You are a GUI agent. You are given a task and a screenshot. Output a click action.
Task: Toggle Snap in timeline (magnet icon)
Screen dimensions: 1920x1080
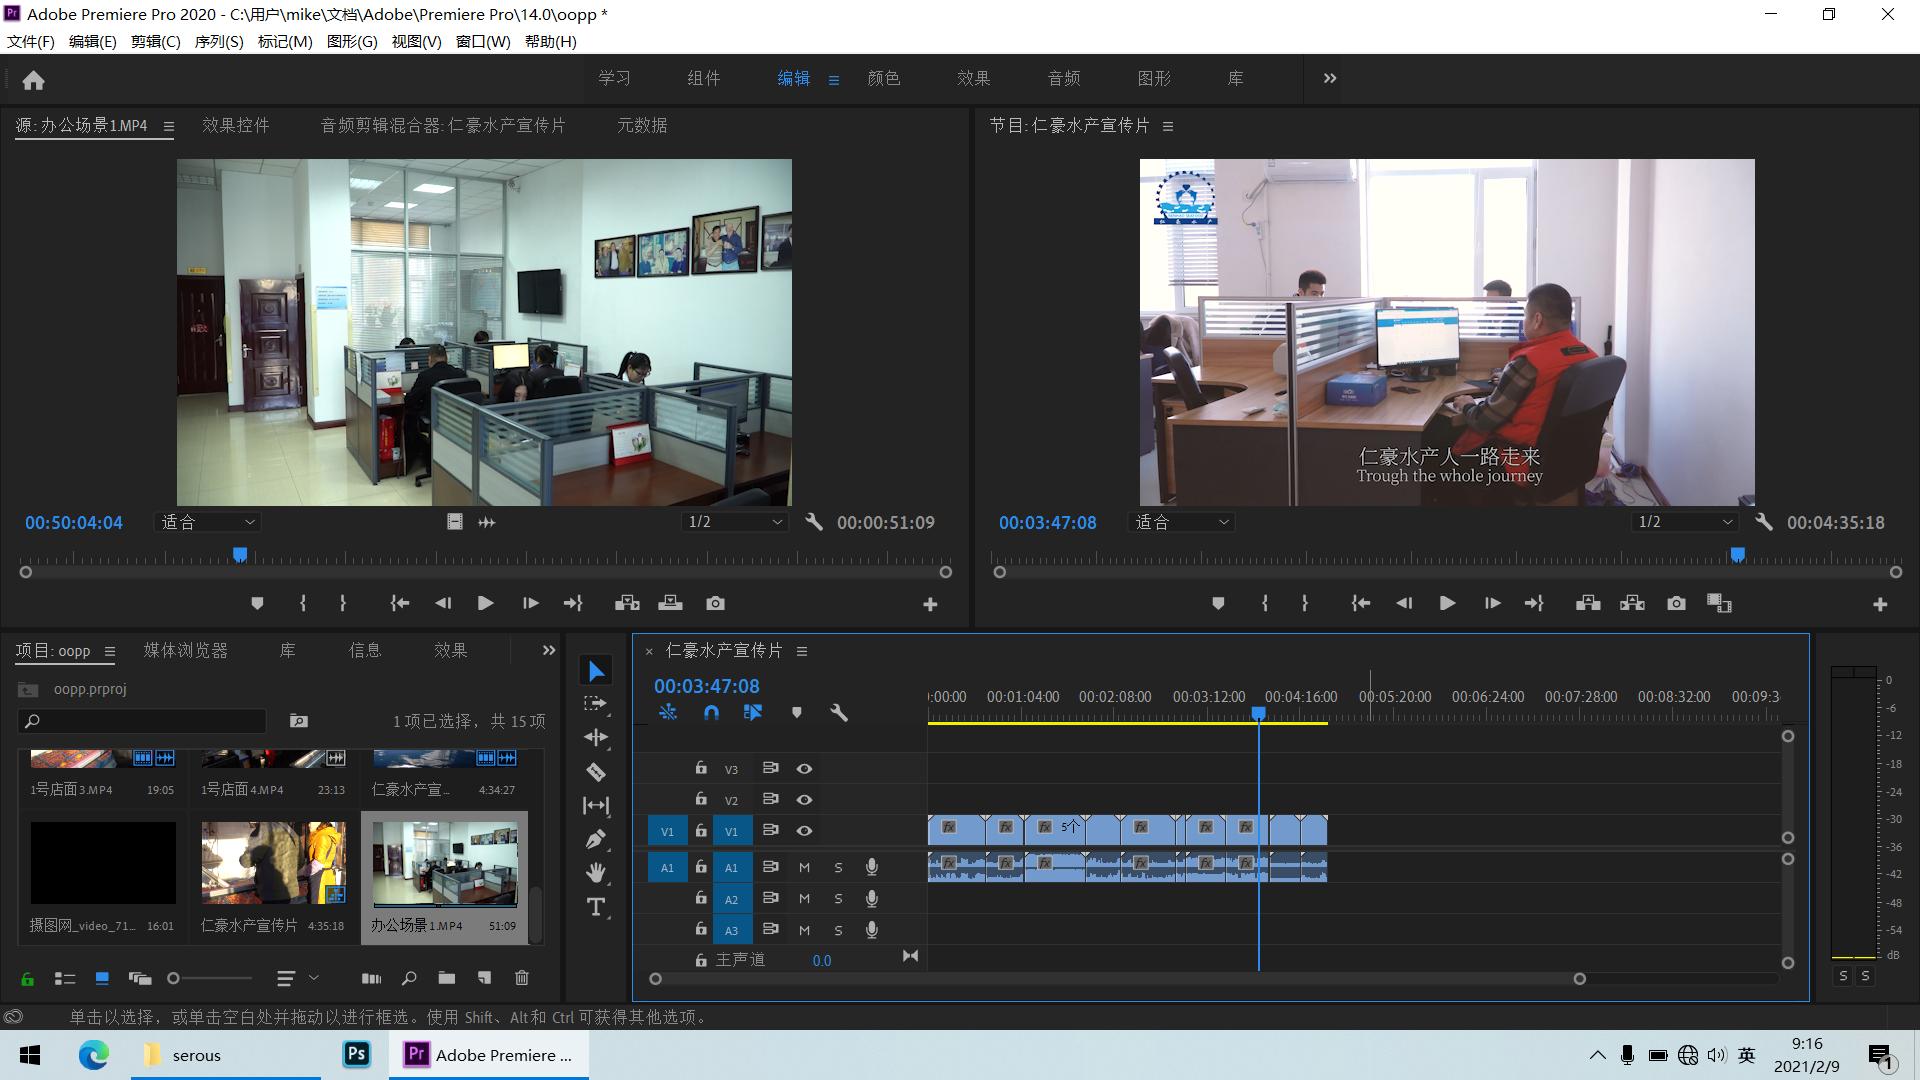[x=711, y=713]
